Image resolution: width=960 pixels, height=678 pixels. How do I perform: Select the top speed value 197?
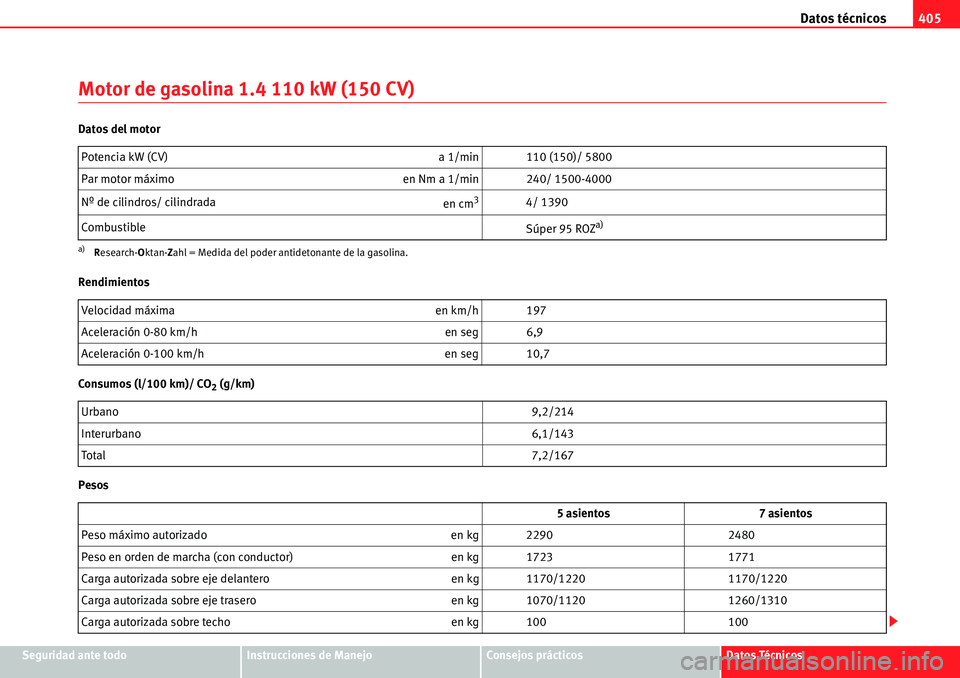point(536,311)
